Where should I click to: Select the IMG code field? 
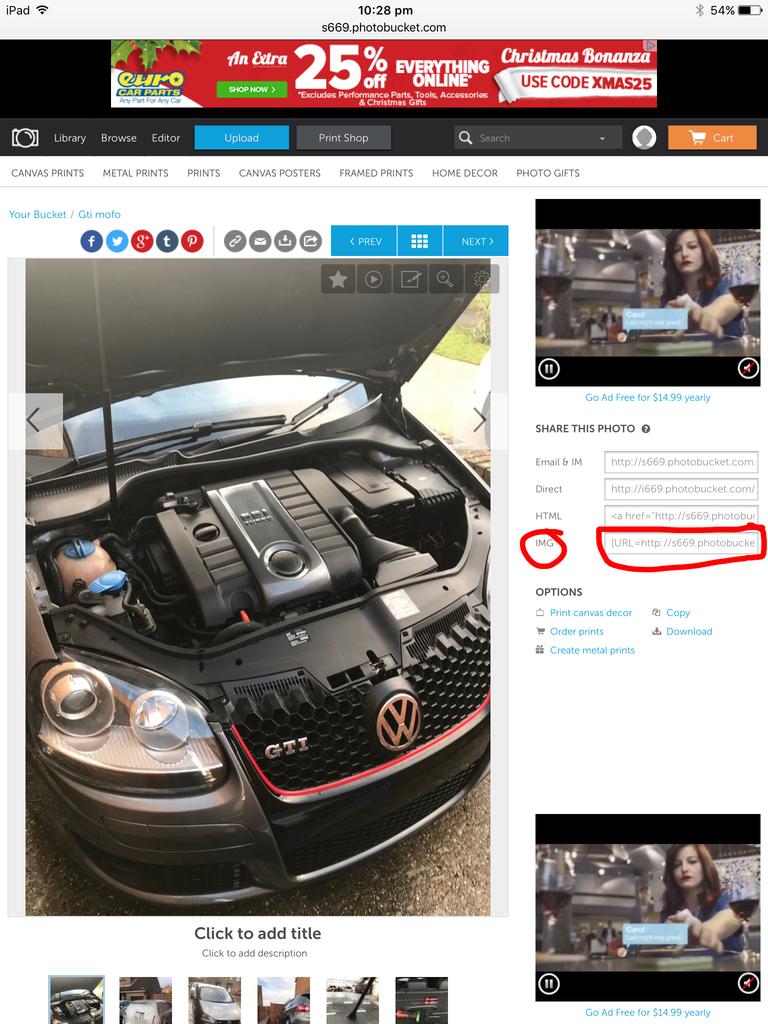[683, 543]
